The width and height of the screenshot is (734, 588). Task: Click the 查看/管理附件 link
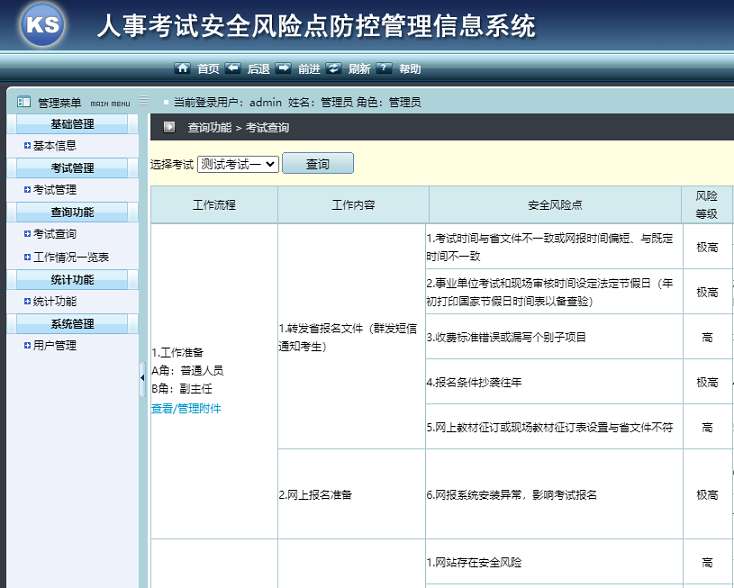(186, 408)
